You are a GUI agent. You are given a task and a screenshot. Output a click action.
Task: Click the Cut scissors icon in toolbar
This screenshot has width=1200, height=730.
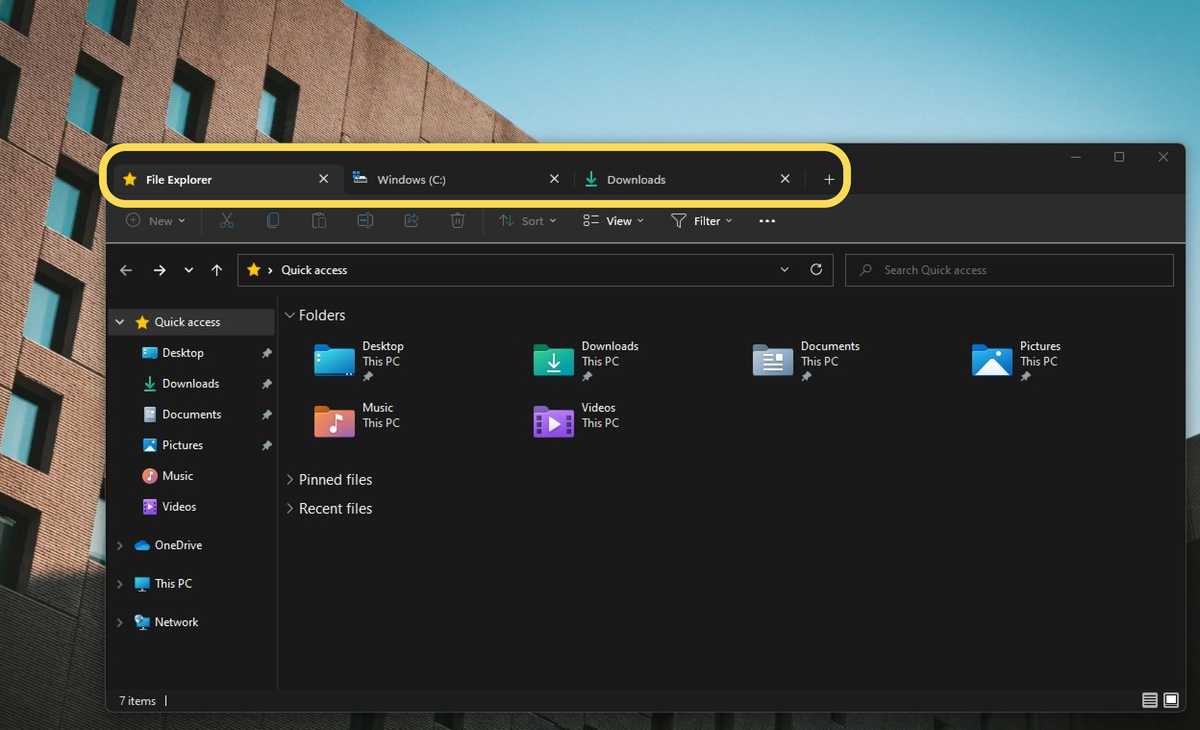(x=227, y=221)
